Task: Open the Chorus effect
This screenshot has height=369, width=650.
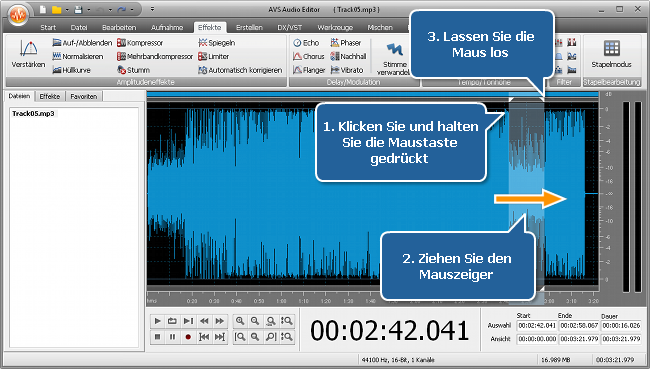Action: coord(309,56)
